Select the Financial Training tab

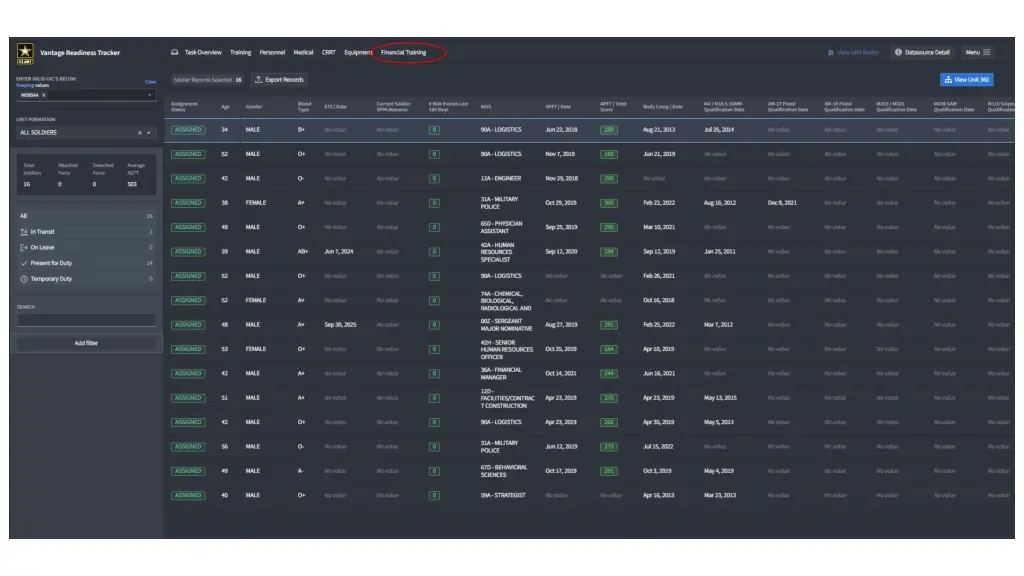404,52
